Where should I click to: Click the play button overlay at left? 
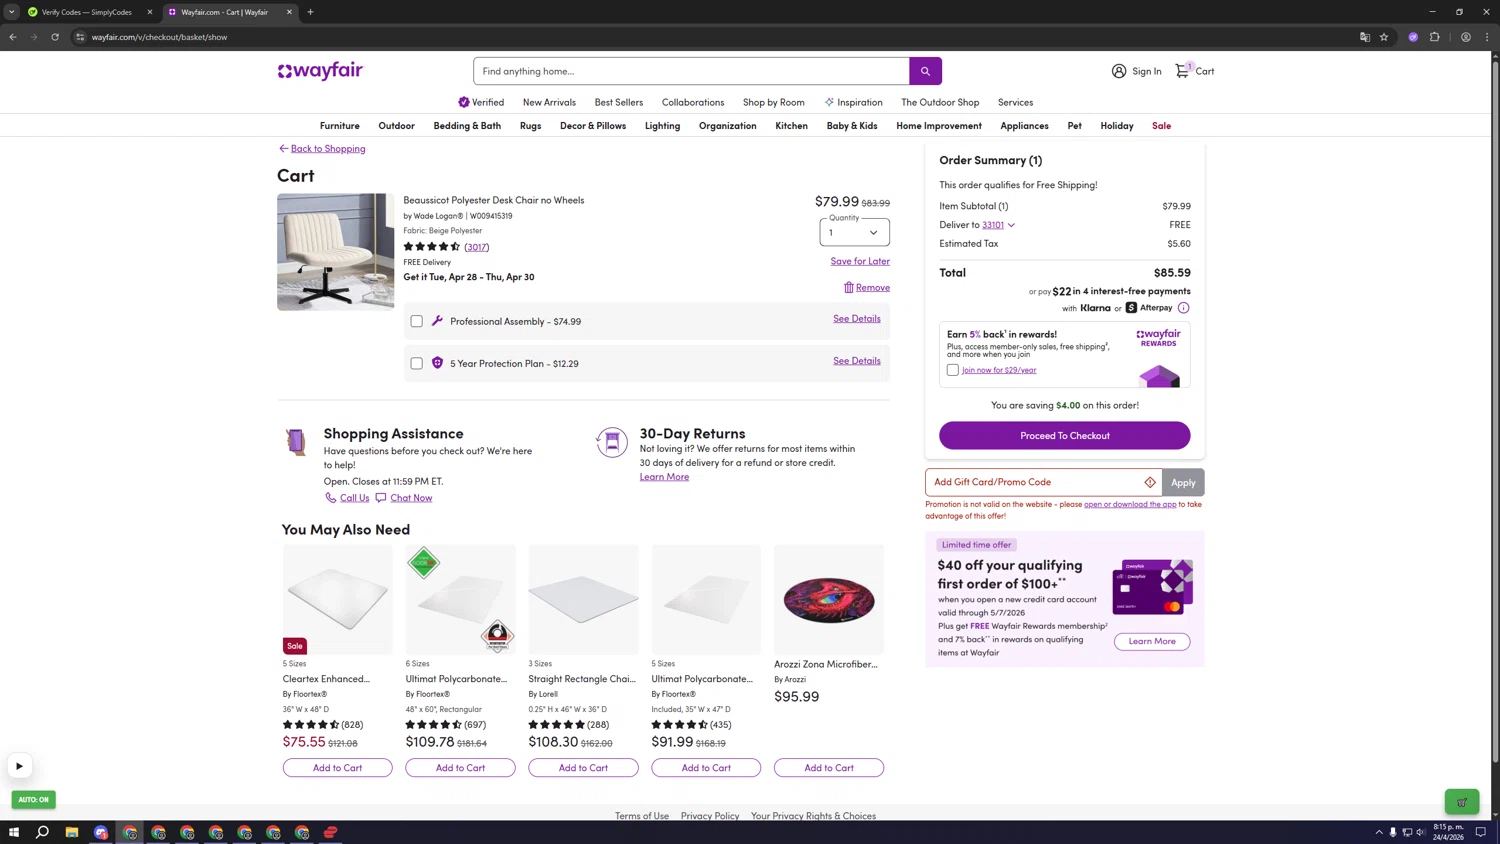tap(19, 766)
